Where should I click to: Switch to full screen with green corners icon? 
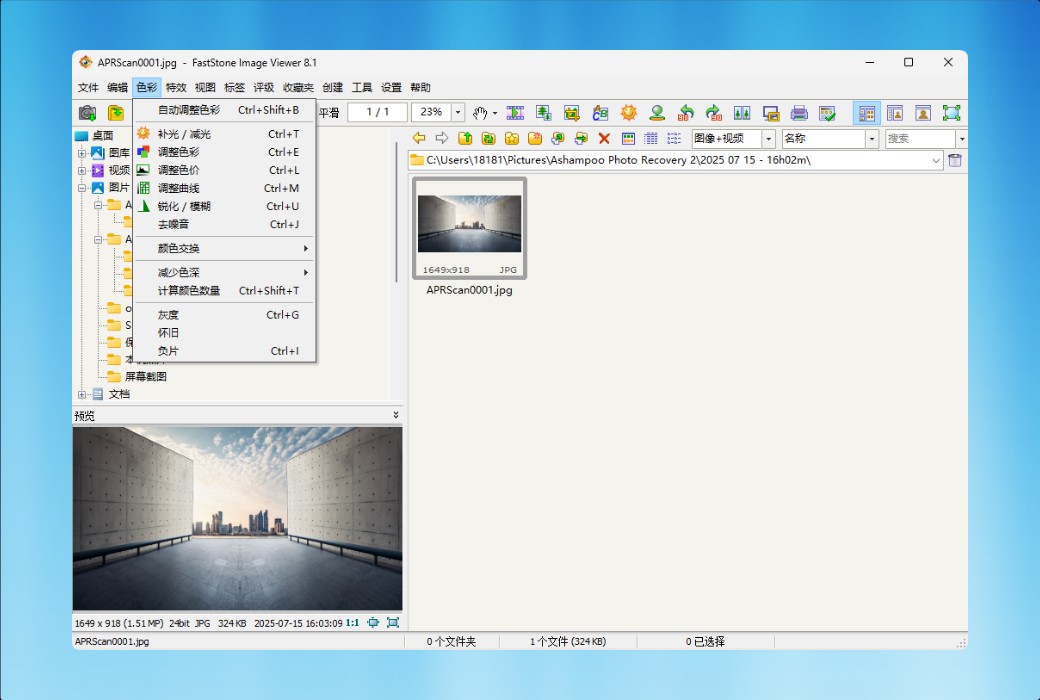tap(952, 113)
